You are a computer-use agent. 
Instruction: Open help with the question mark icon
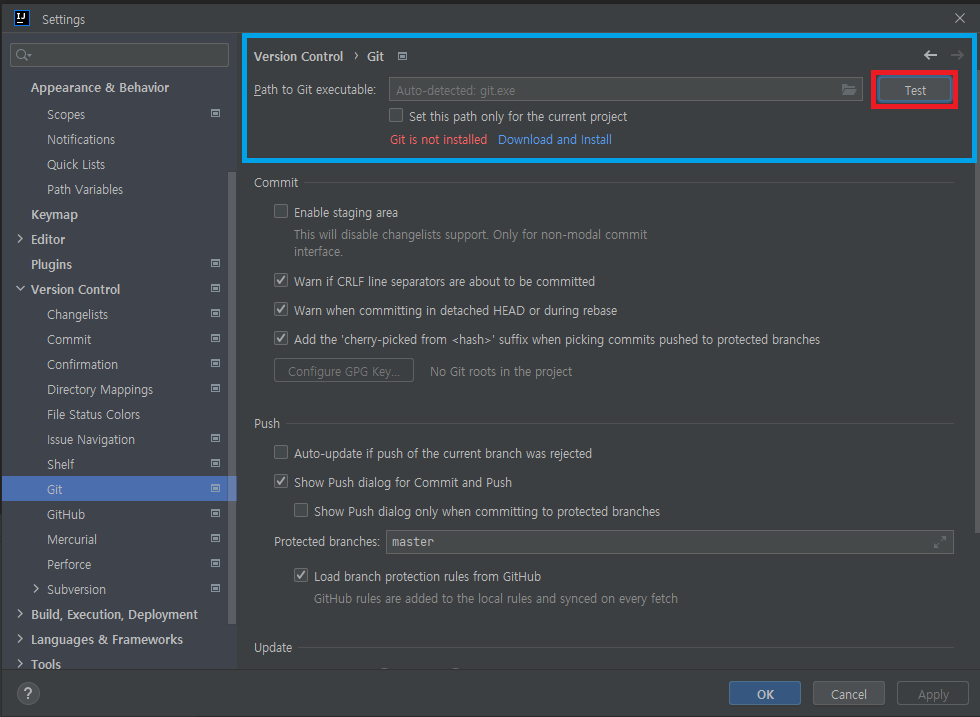(28, 693)
